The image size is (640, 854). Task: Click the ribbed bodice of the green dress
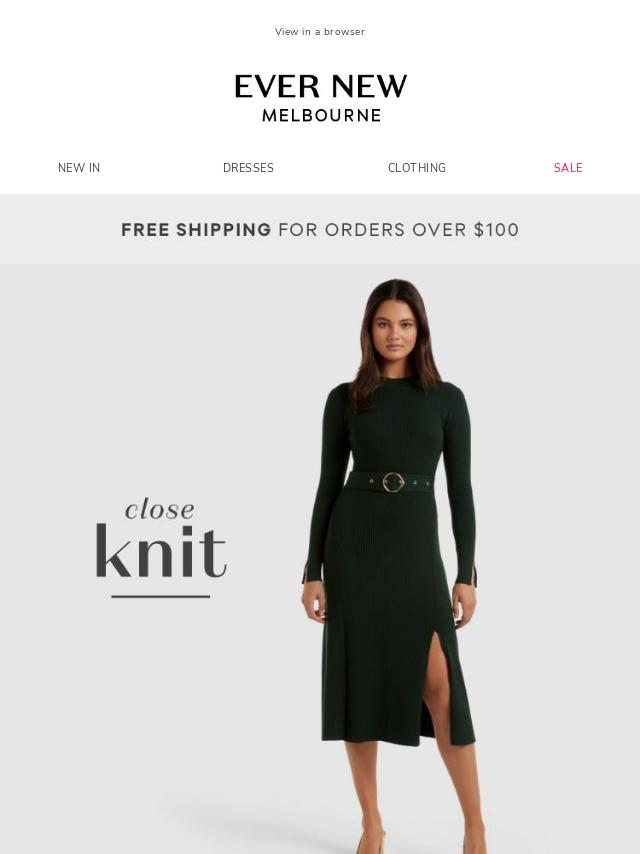click(397, 430)
